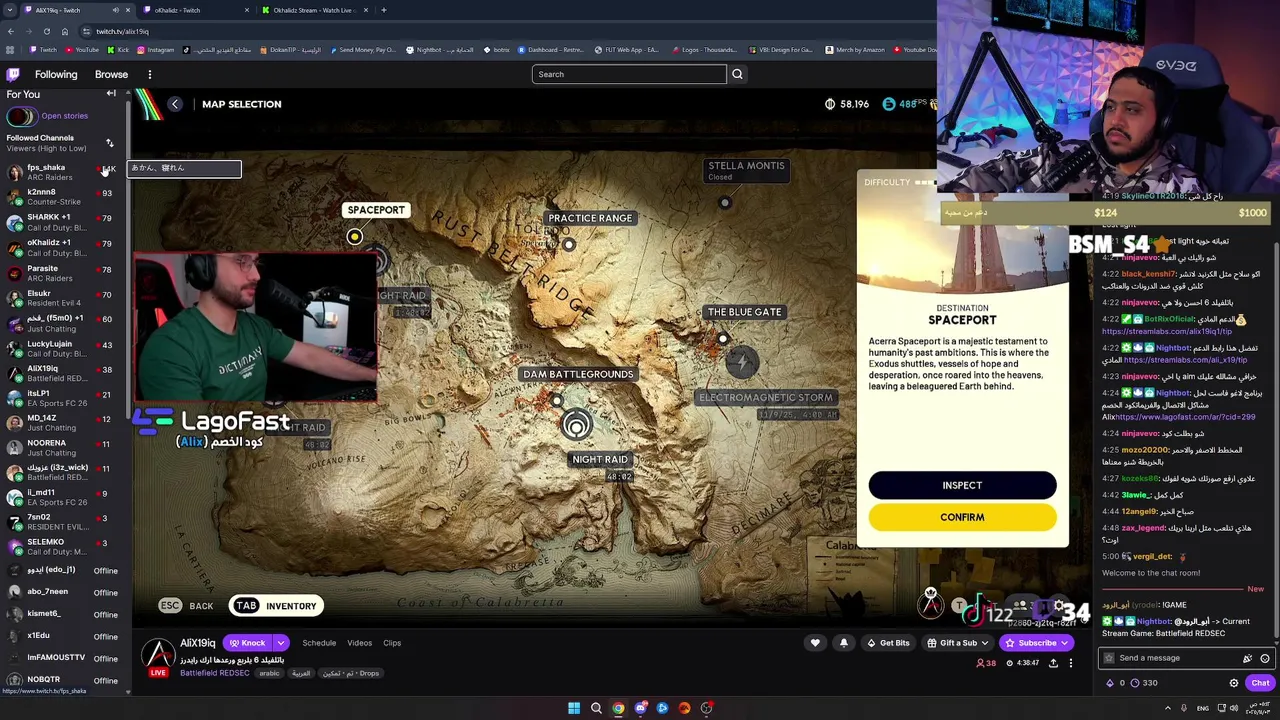Open the Videos tab

pyautogui.click(x=359, y=643)
